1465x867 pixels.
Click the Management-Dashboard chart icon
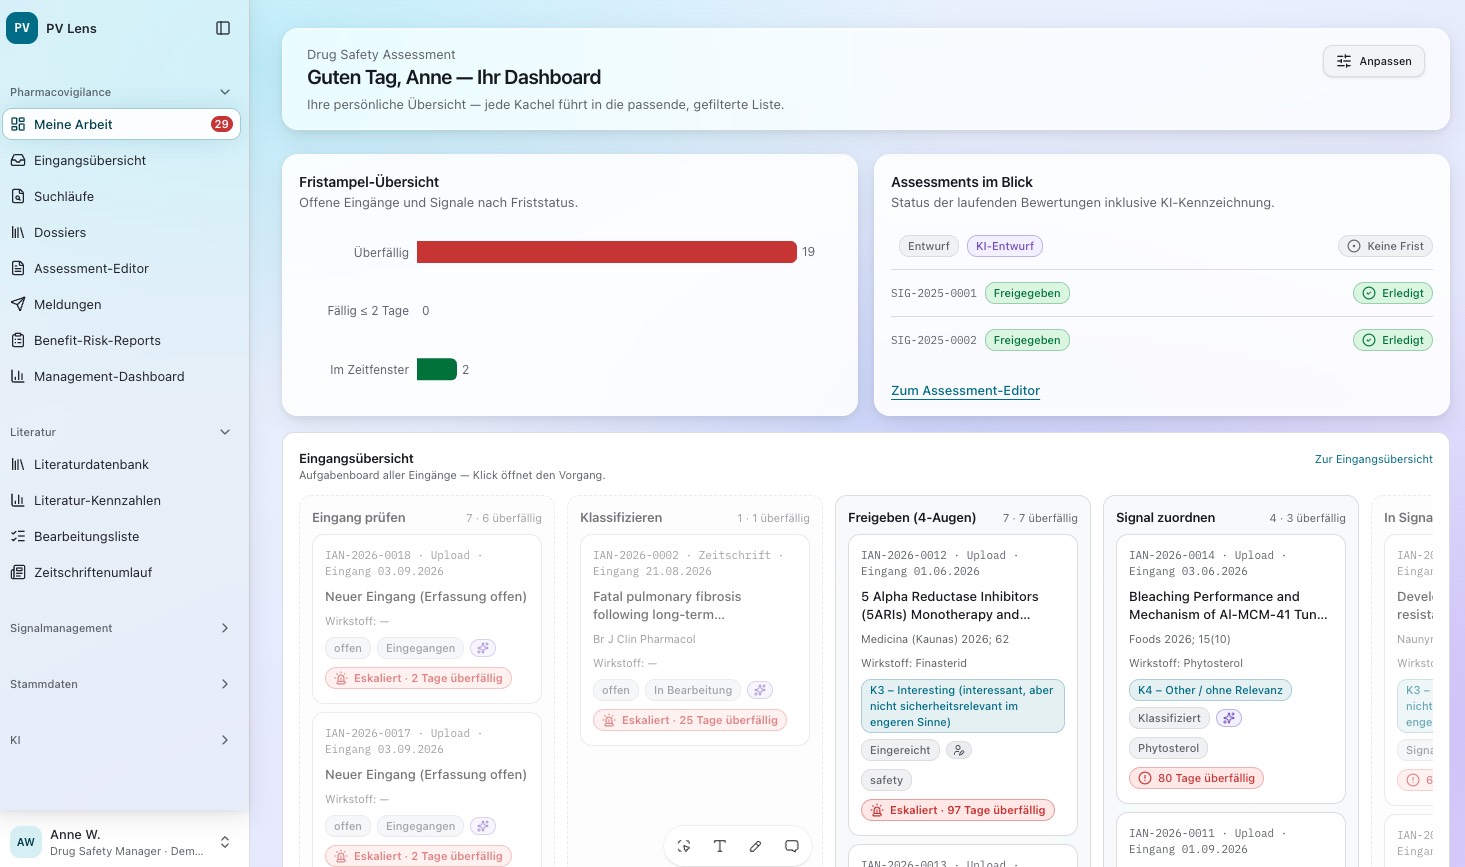click(18, 376)
